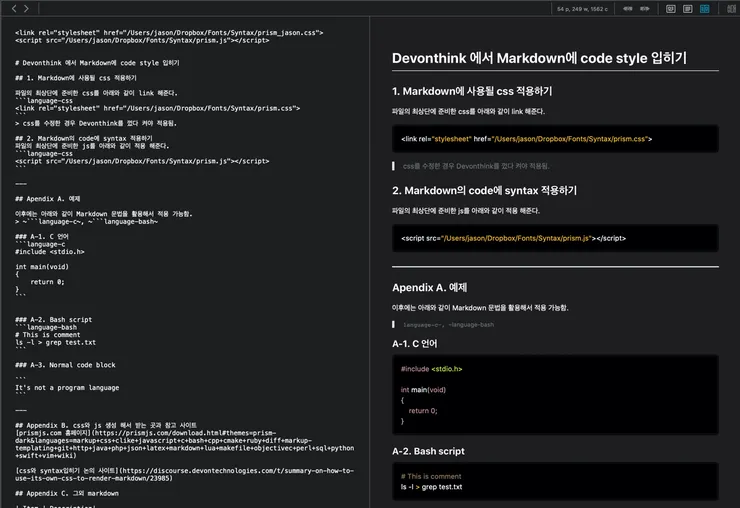Viewport: 740px width, 508px height.
Task: Switch to the rendered preview-only view
Action: (671, 9)
